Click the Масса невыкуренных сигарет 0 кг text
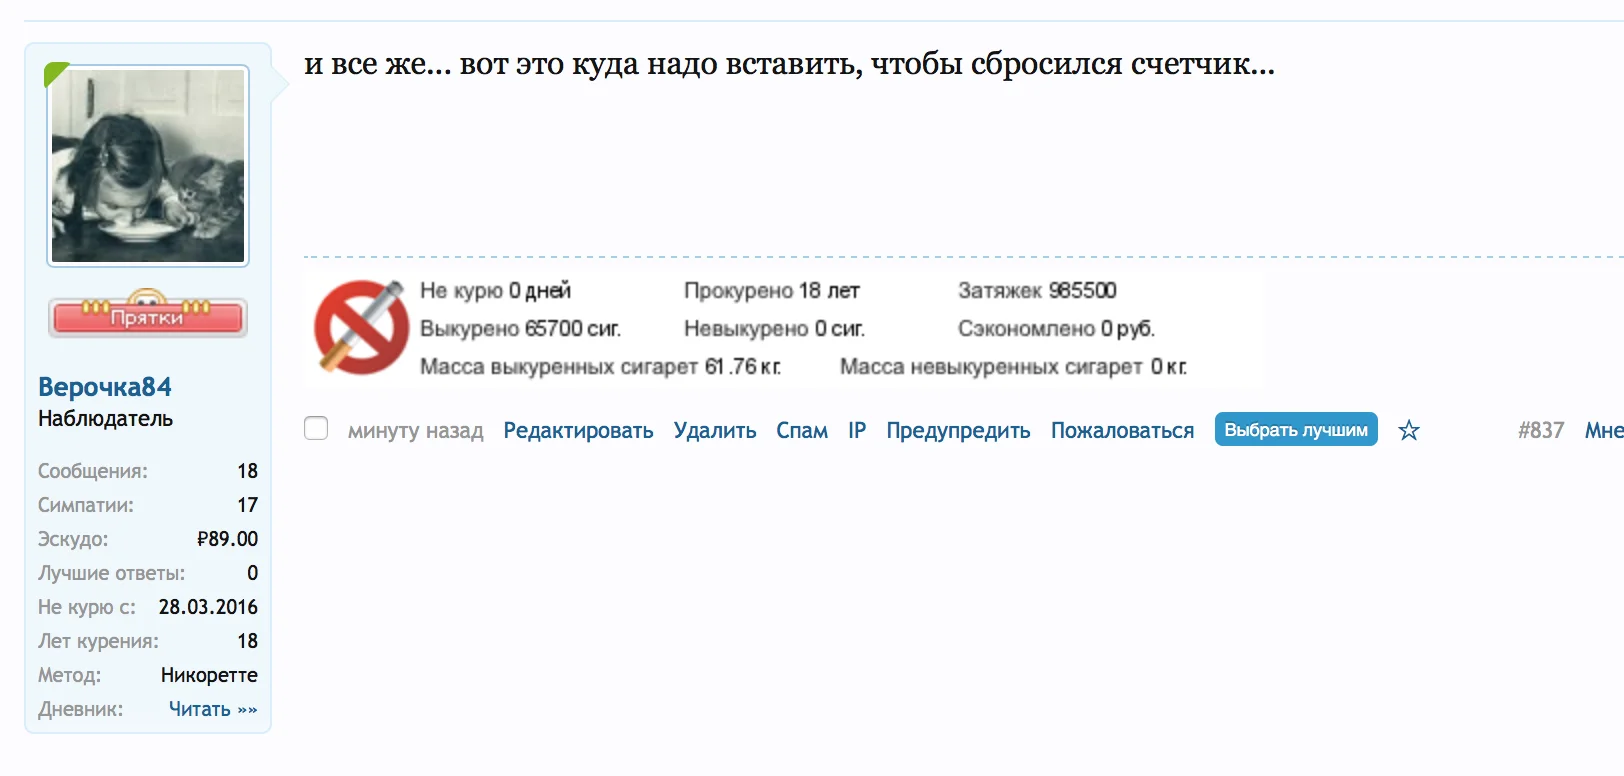The height and width of the screenshot is (776, 1624). point(1013,367)
